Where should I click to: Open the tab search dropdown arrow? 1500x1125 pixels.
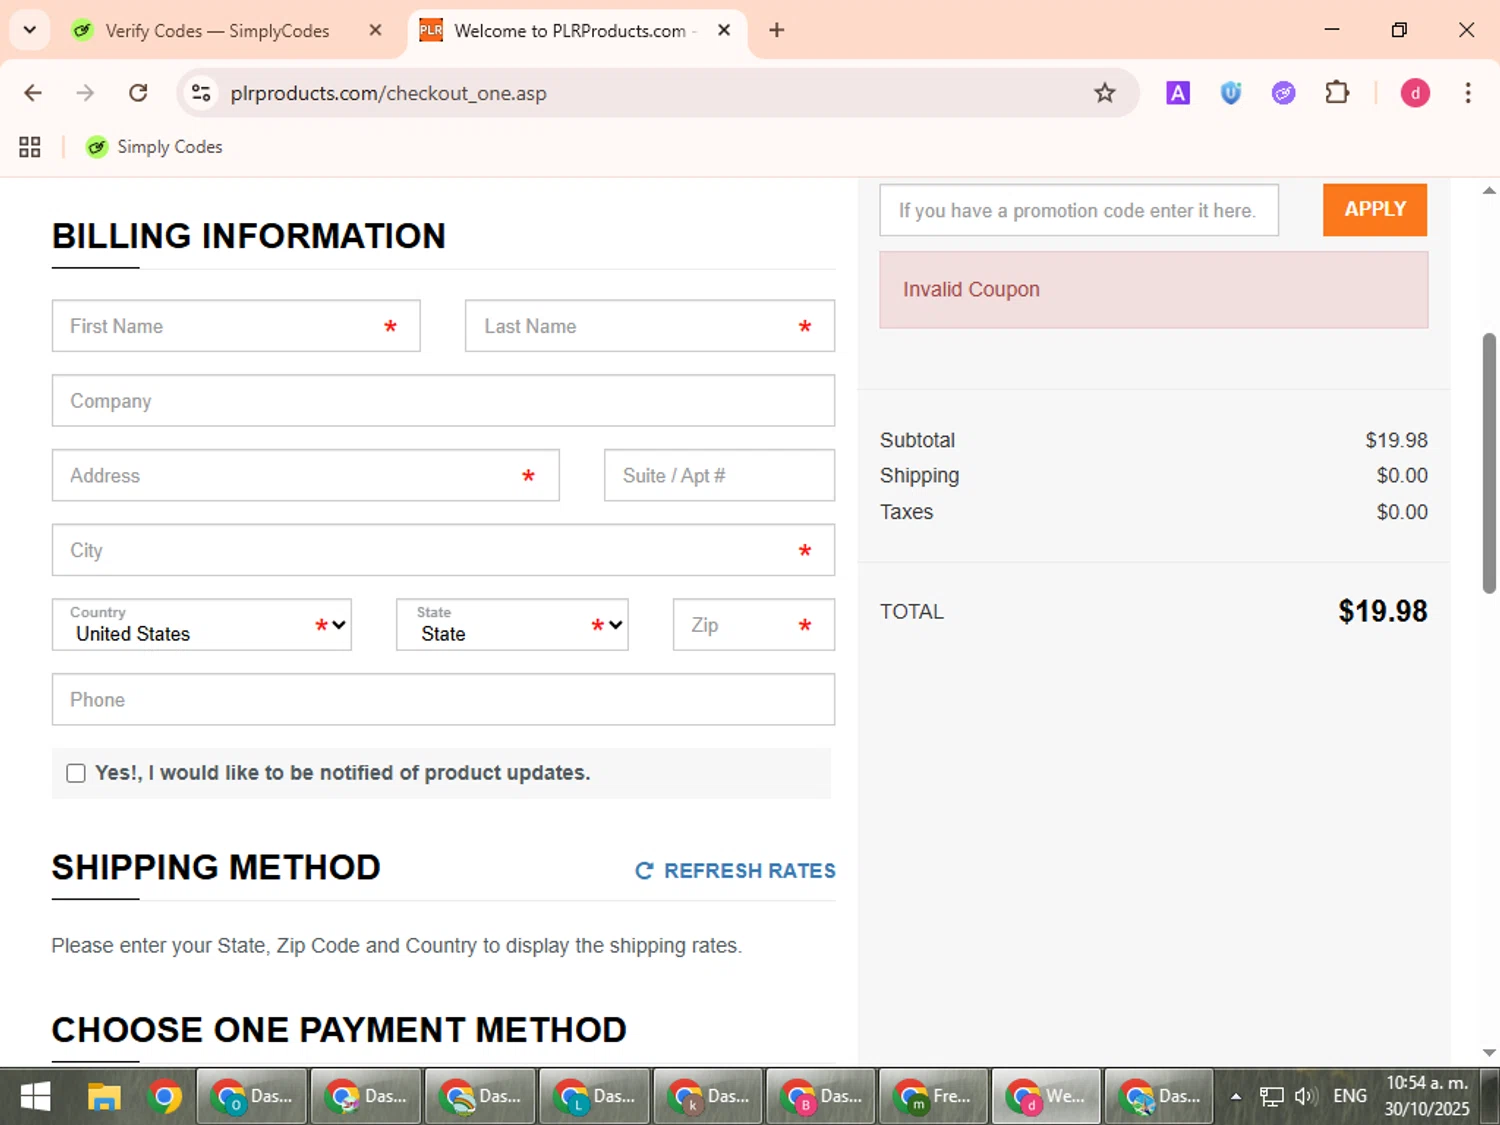[x=30, y=30]
